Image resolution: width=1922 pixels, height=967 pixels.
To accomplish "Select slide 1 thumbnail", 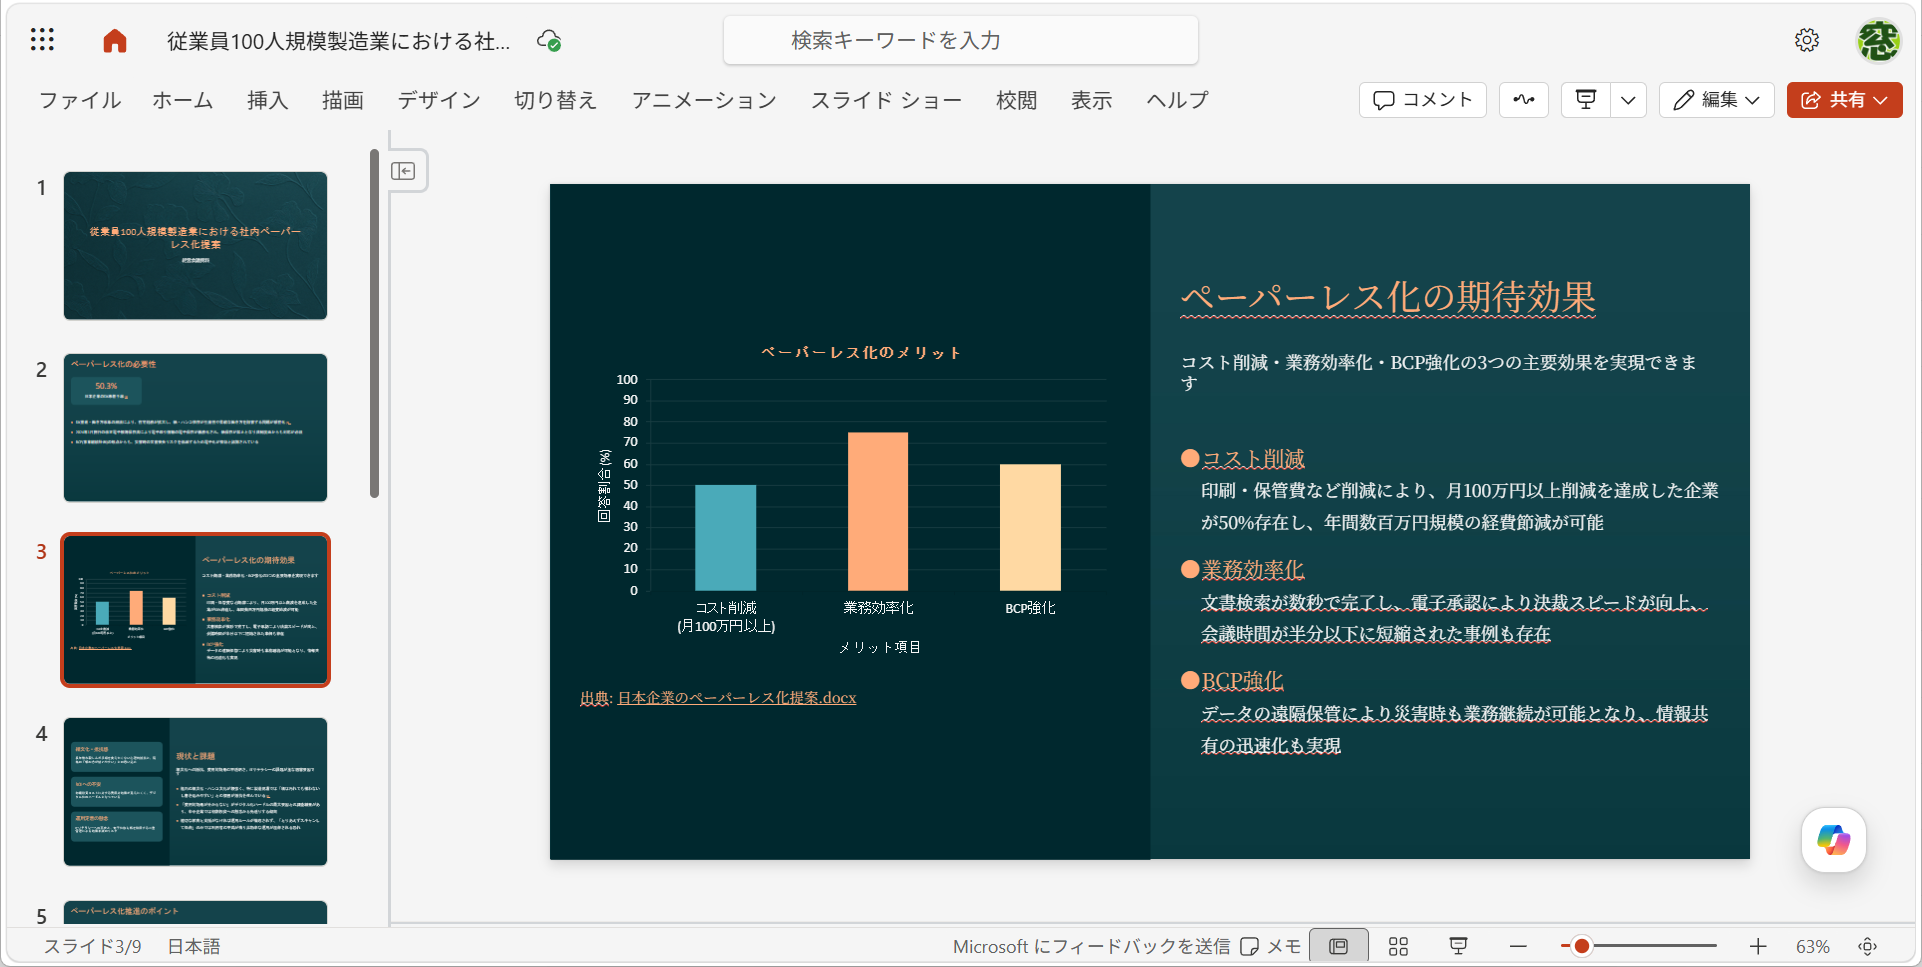I will [x=195, y=245].
